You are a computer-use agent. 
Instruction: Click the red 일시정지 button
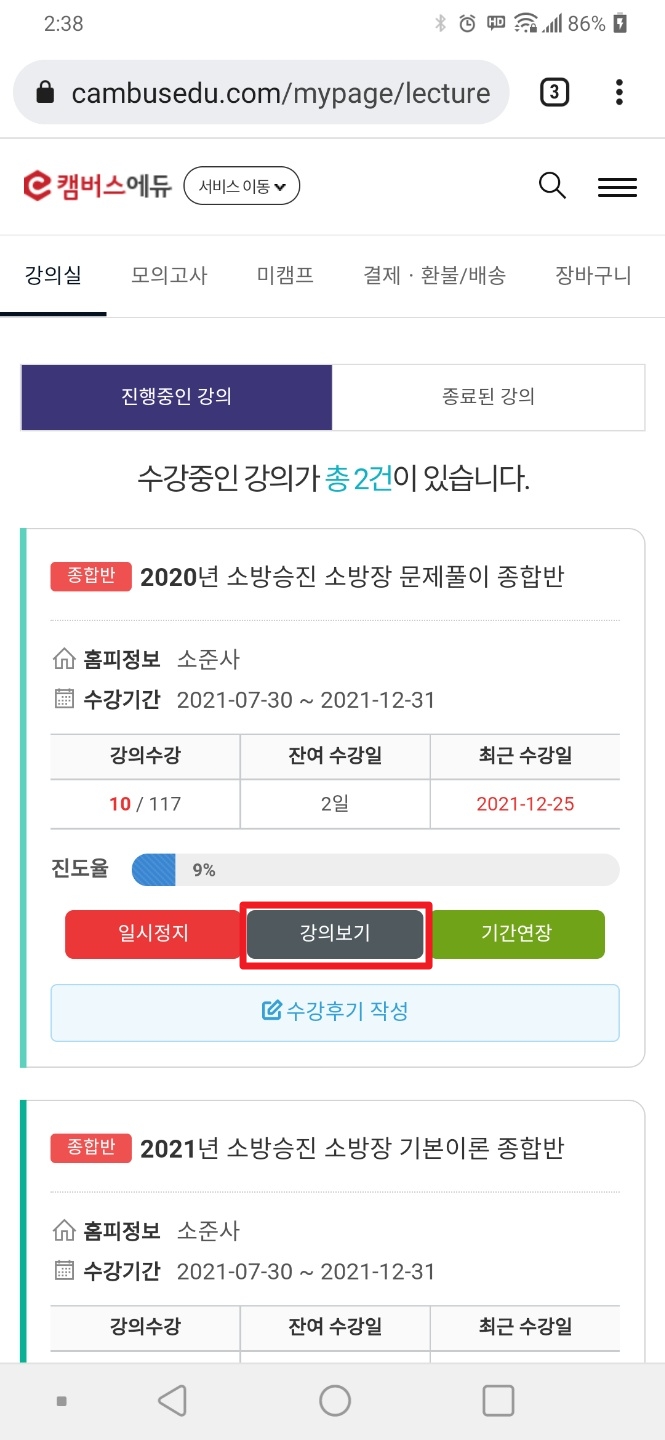(x=153, y=934)
